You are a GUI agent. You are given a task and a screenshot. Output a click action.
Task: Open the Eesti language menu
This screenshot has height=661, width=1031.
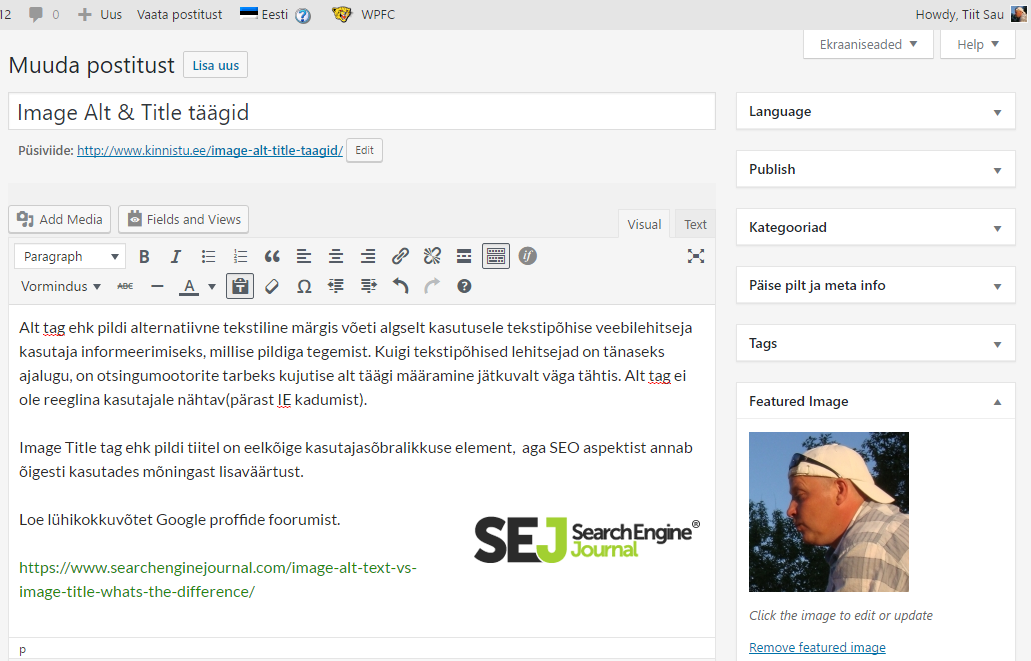click(264, 14)
